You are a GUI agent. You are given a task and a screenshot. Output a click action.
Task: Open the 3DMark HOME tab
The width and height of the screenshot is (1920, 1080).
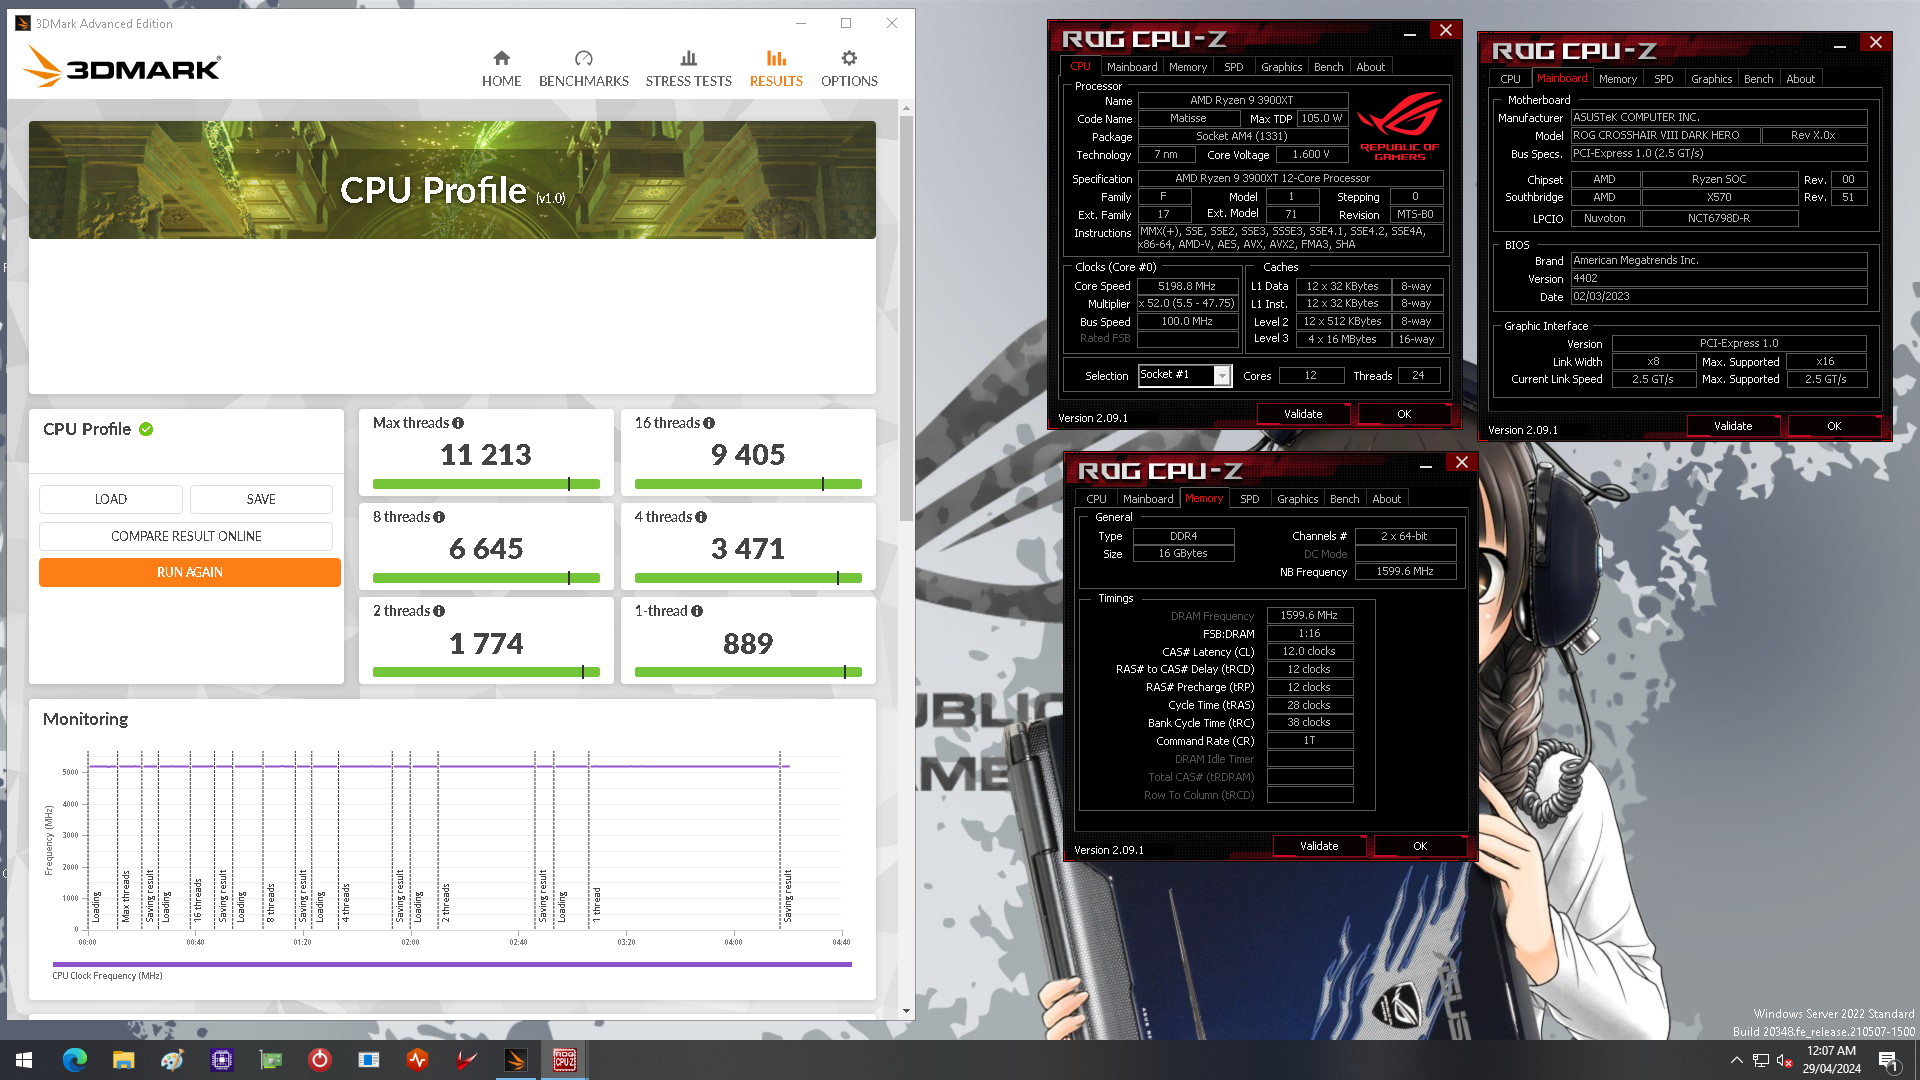coord(501,69)
